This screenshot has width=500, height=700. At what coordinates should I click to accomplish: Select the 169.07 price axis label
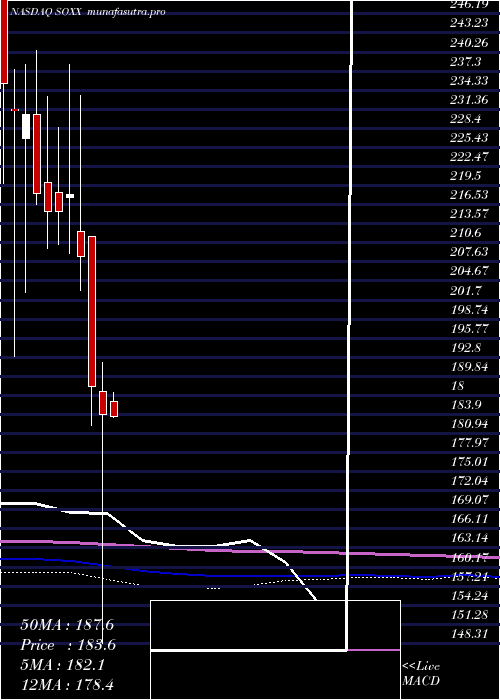point(469,500)
